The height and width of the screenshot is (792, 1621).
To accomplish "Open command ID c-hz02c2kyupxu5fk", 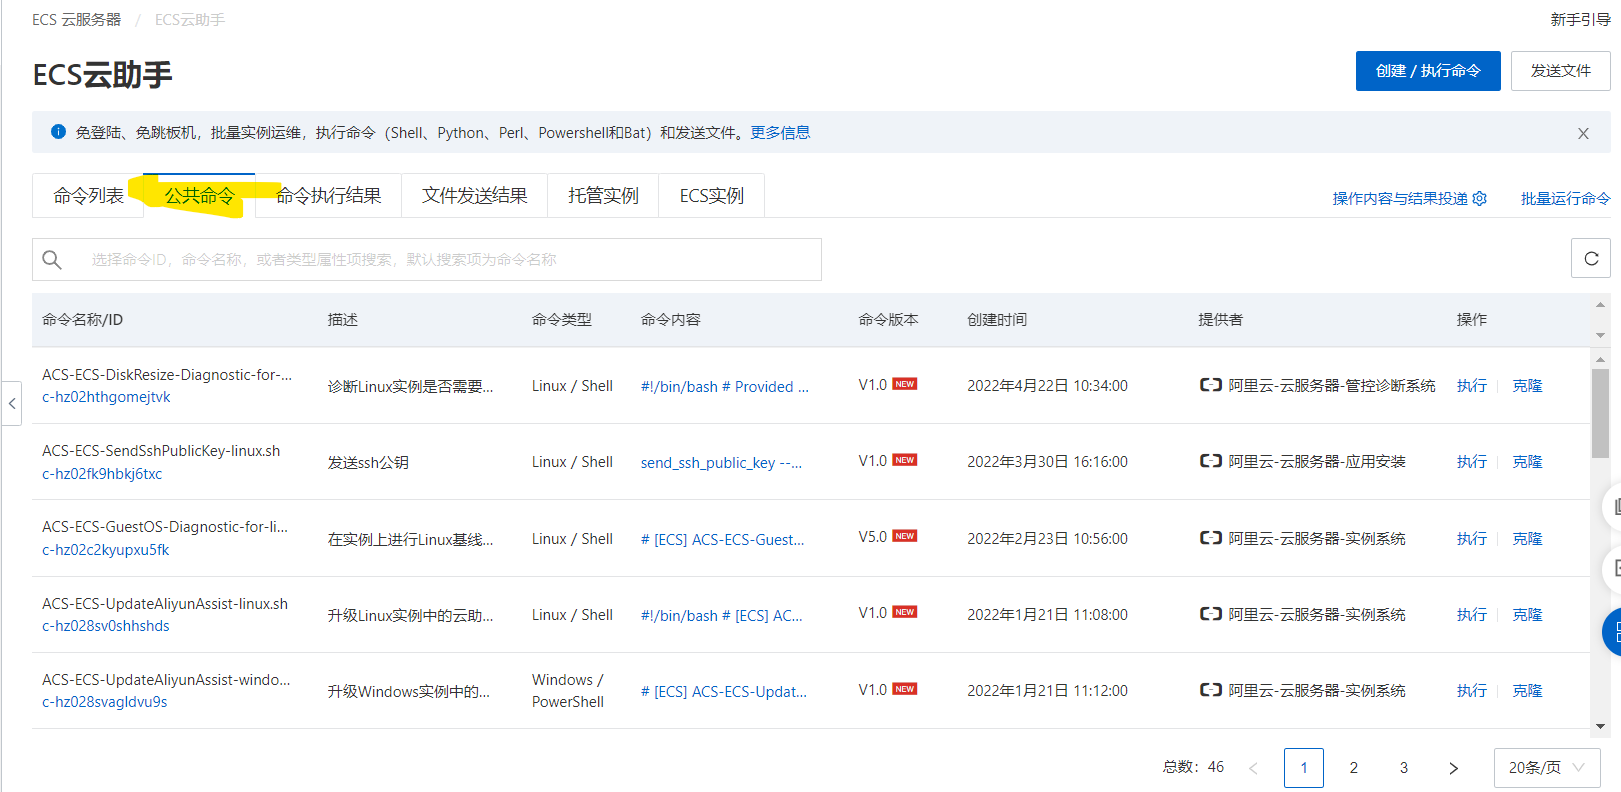I will coord(106,550).
